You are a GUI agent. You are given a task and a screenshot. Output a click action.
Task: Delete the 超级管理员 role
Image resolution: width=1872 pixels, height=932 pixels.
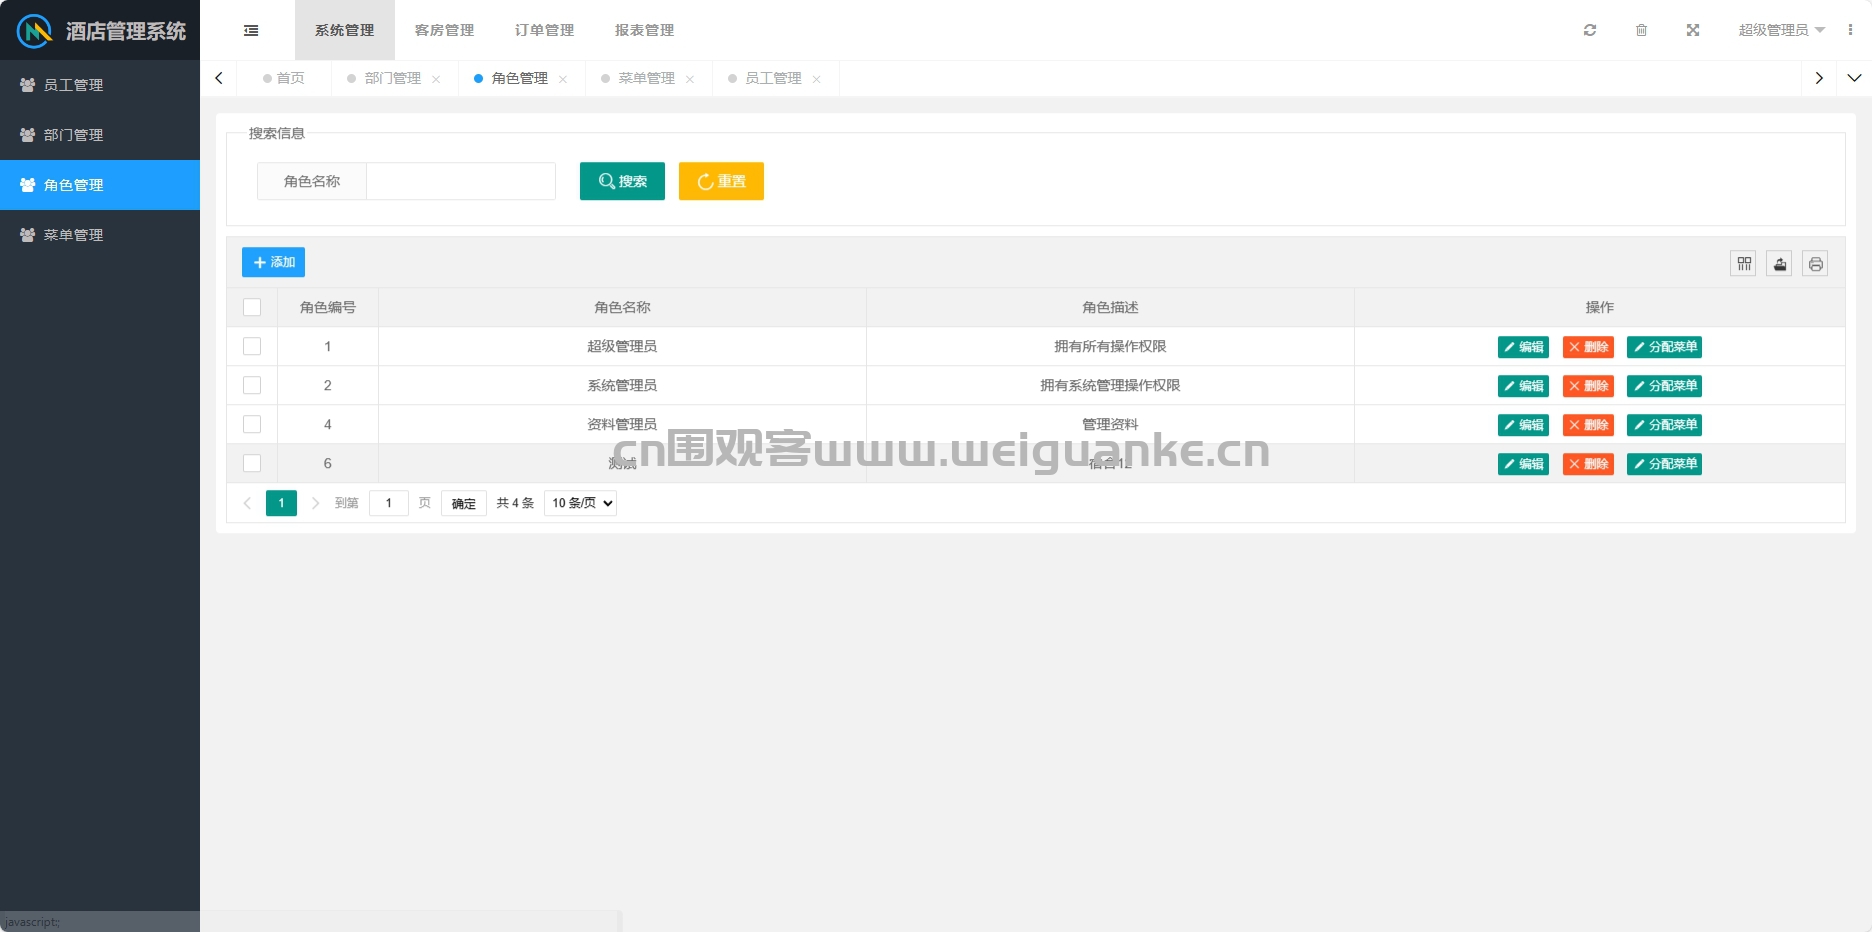1588,347
